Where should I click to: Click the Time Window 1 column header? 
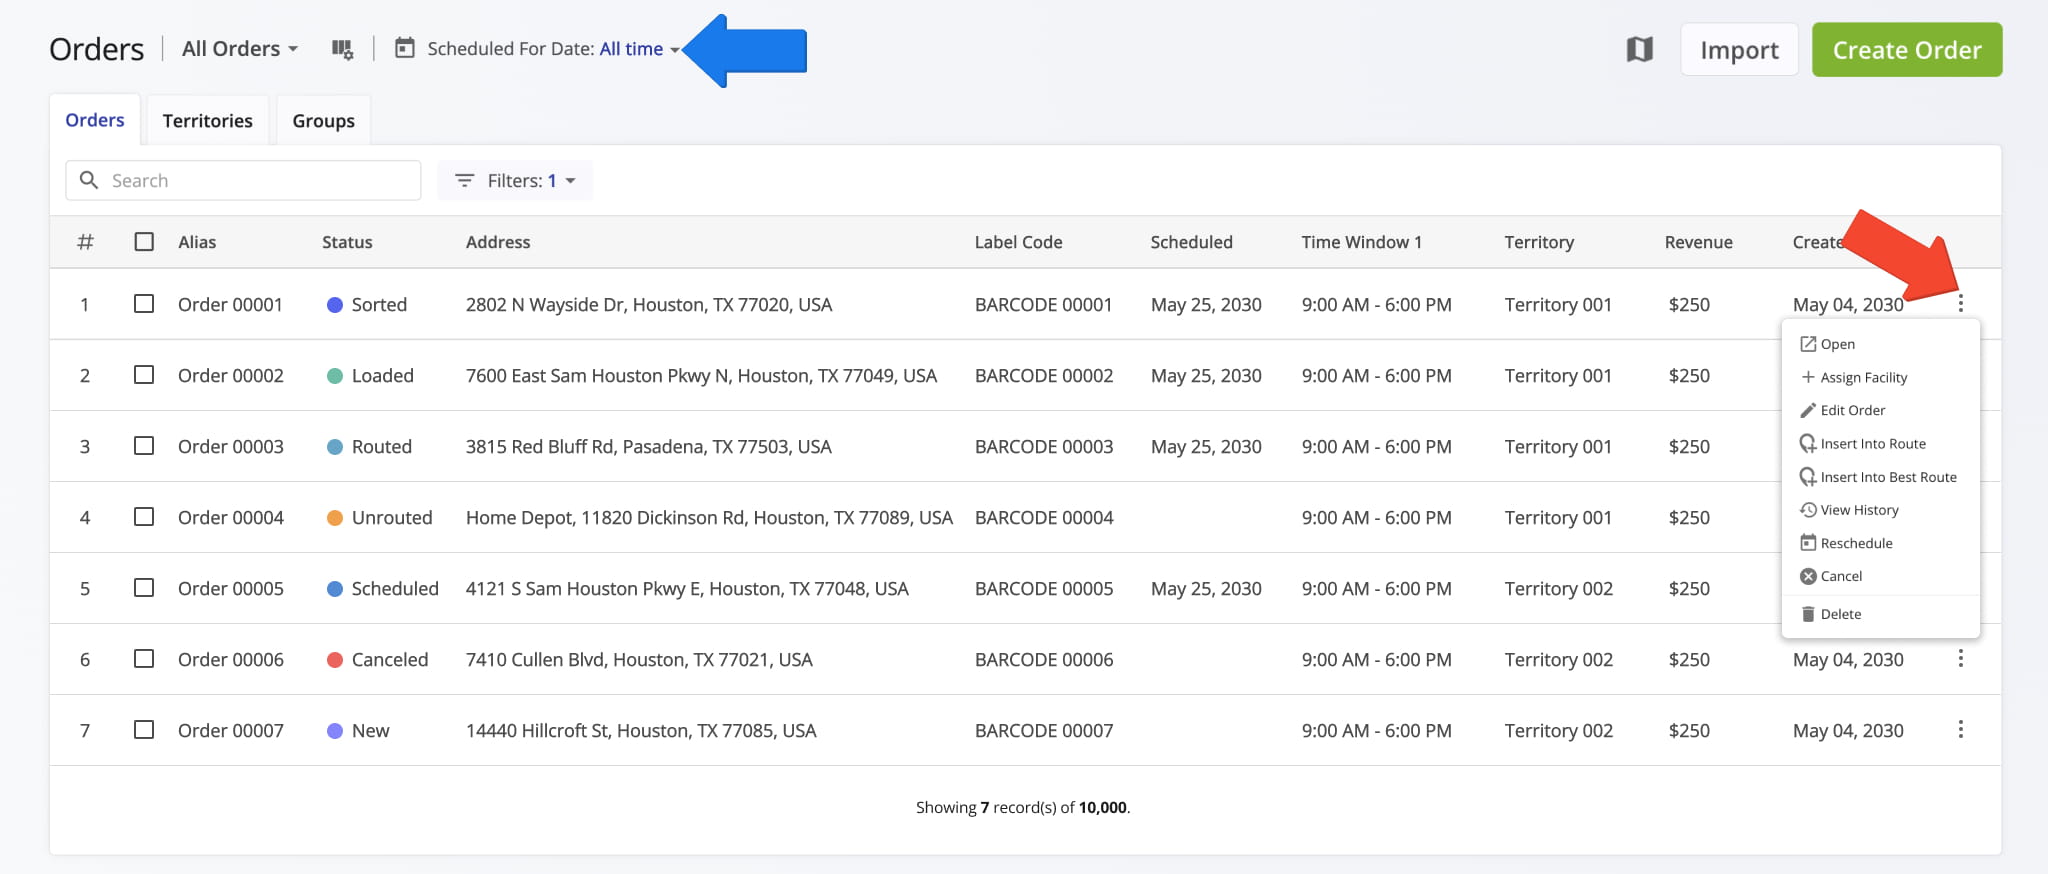(1361, 242)
